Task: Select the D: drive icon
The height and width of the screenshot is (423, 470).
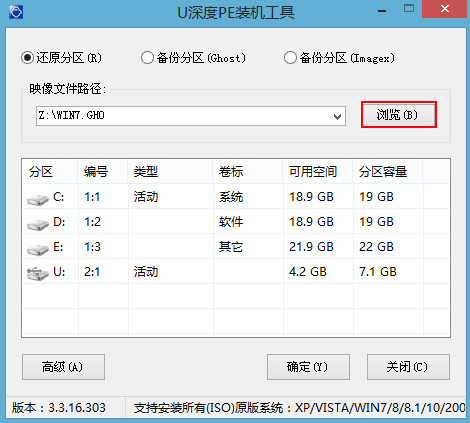Action: pyautogui.click(x=38, y=224)
